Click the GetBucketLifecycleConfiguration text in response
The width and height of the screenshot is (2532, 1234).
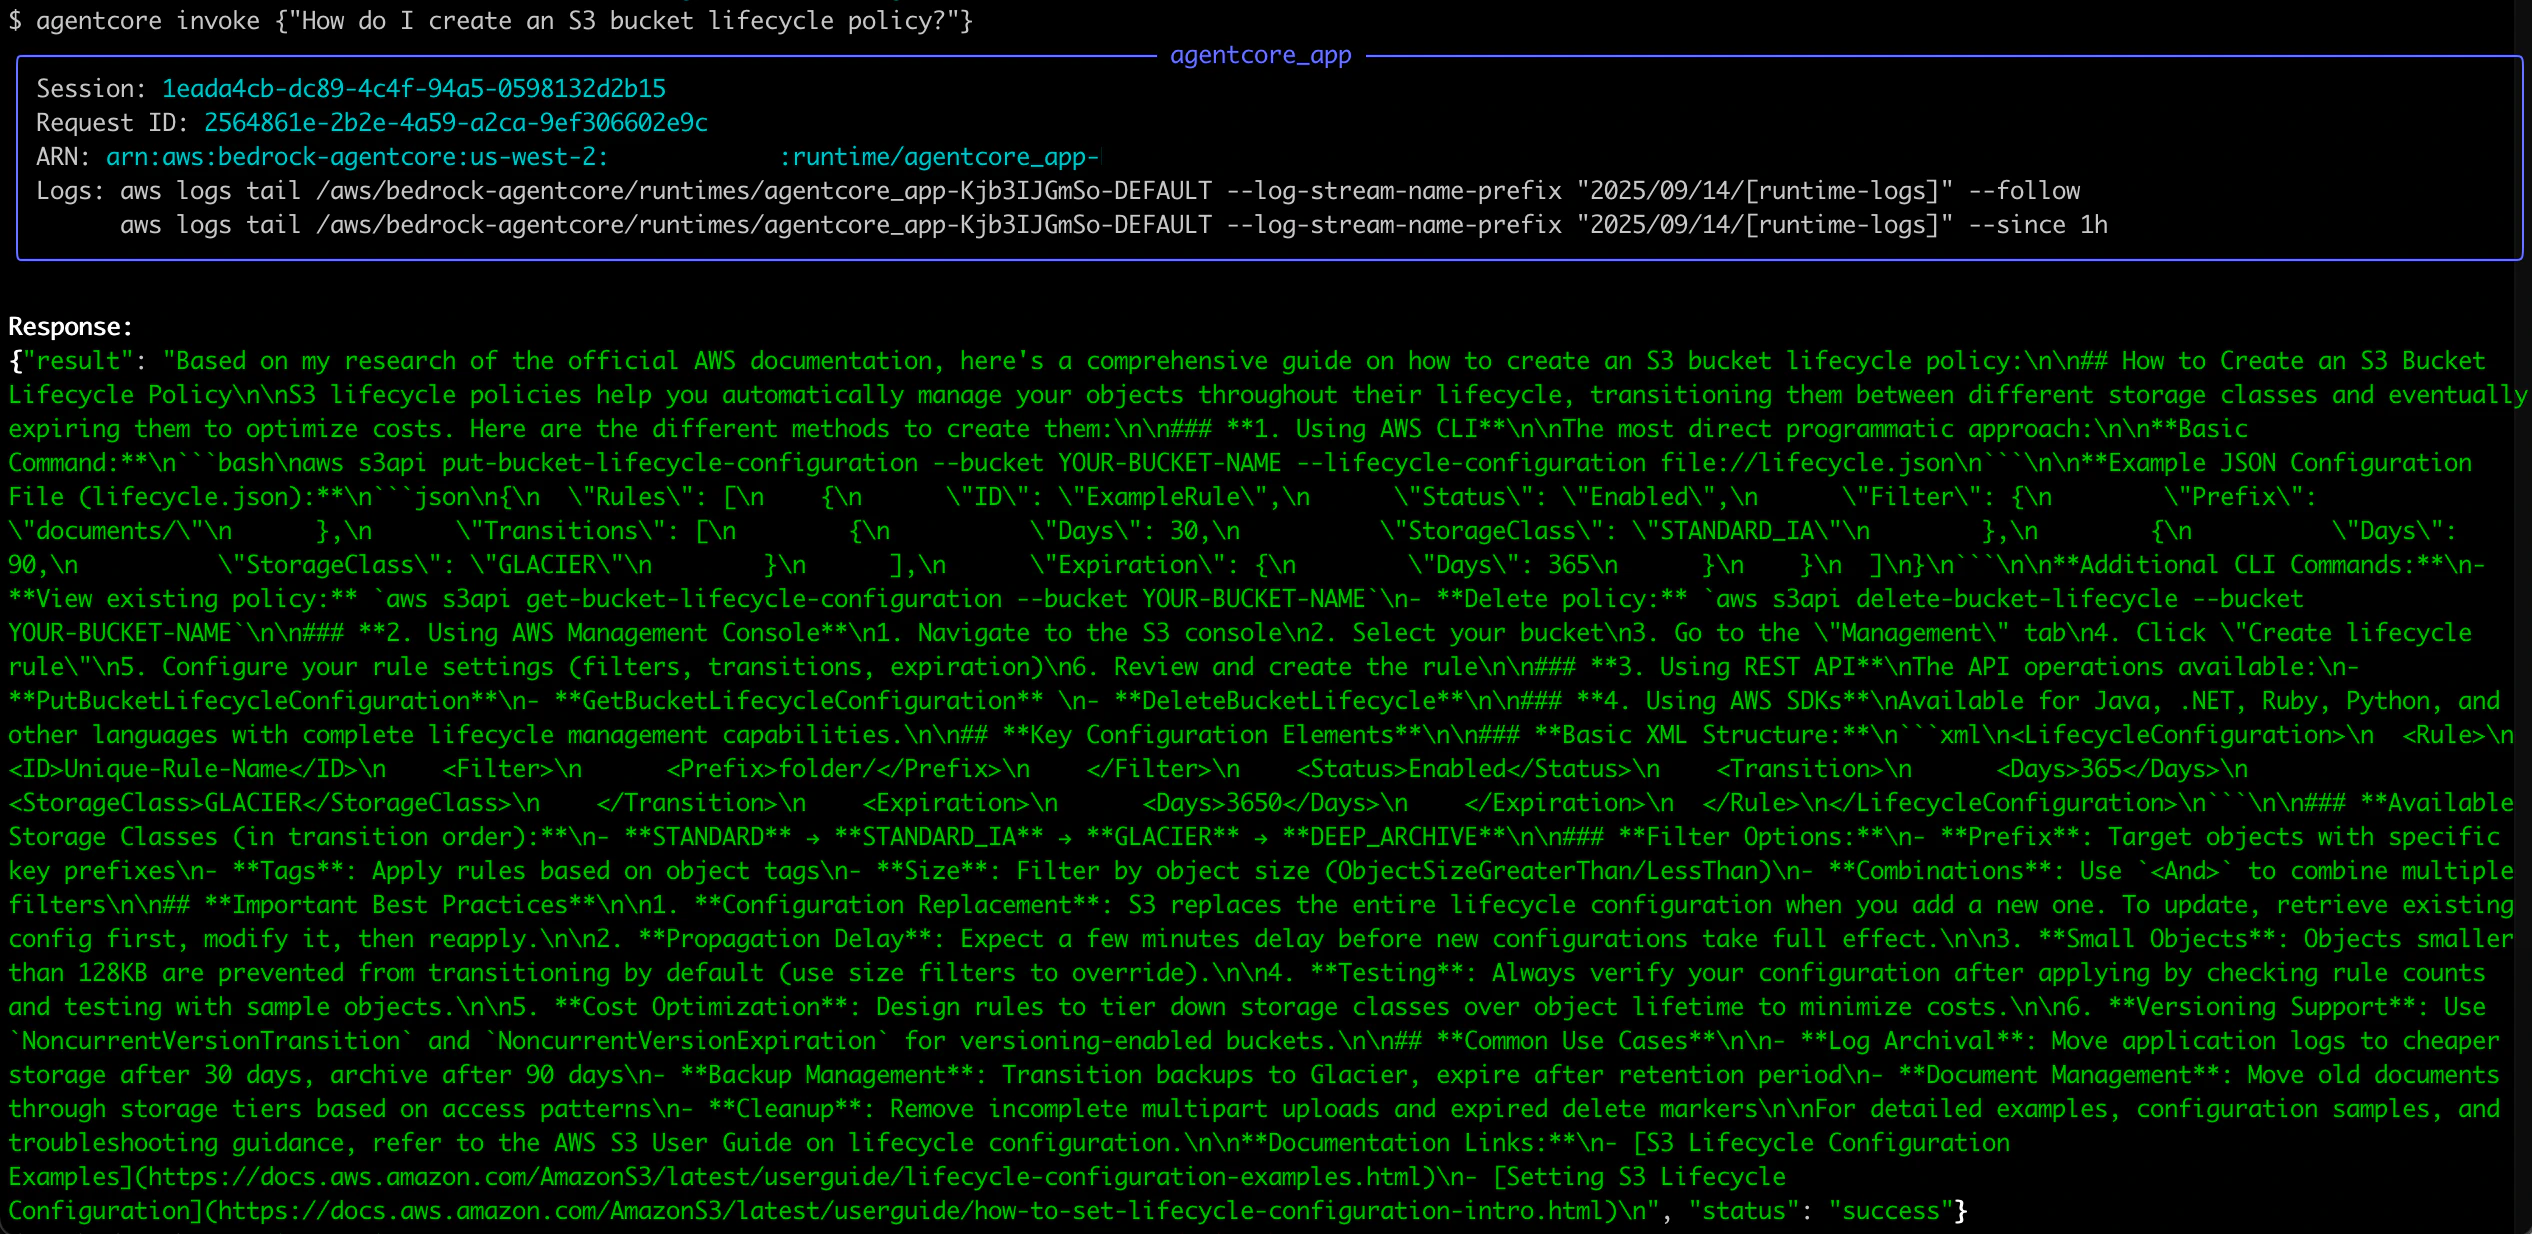[799, 701]
